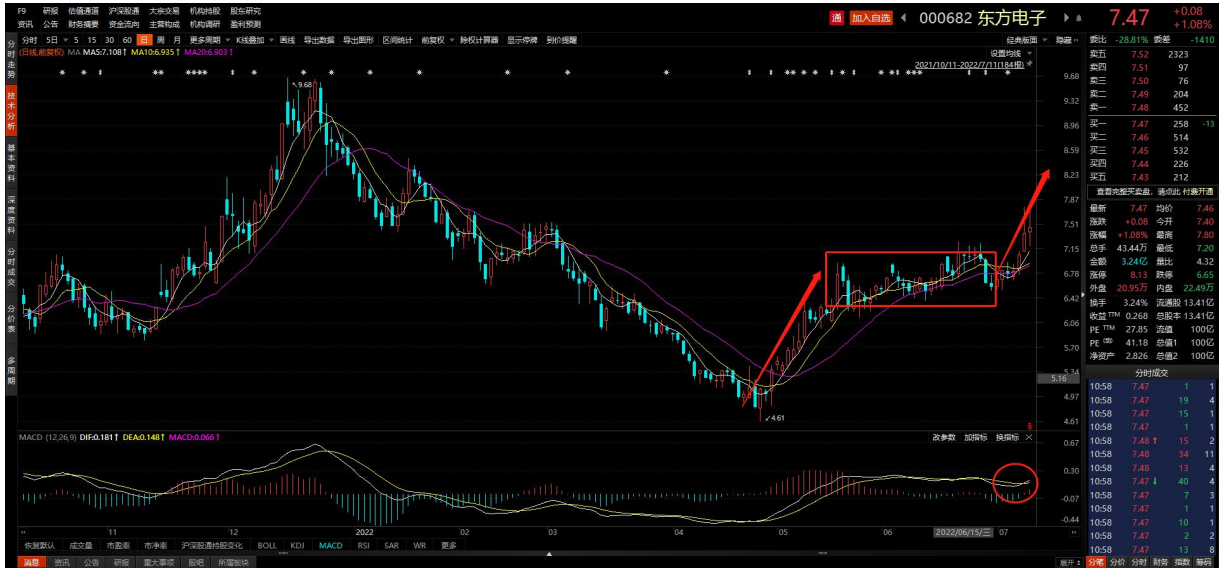Switch chart to 周 weekly period
1221x573 pixels.
pos(161,40)
